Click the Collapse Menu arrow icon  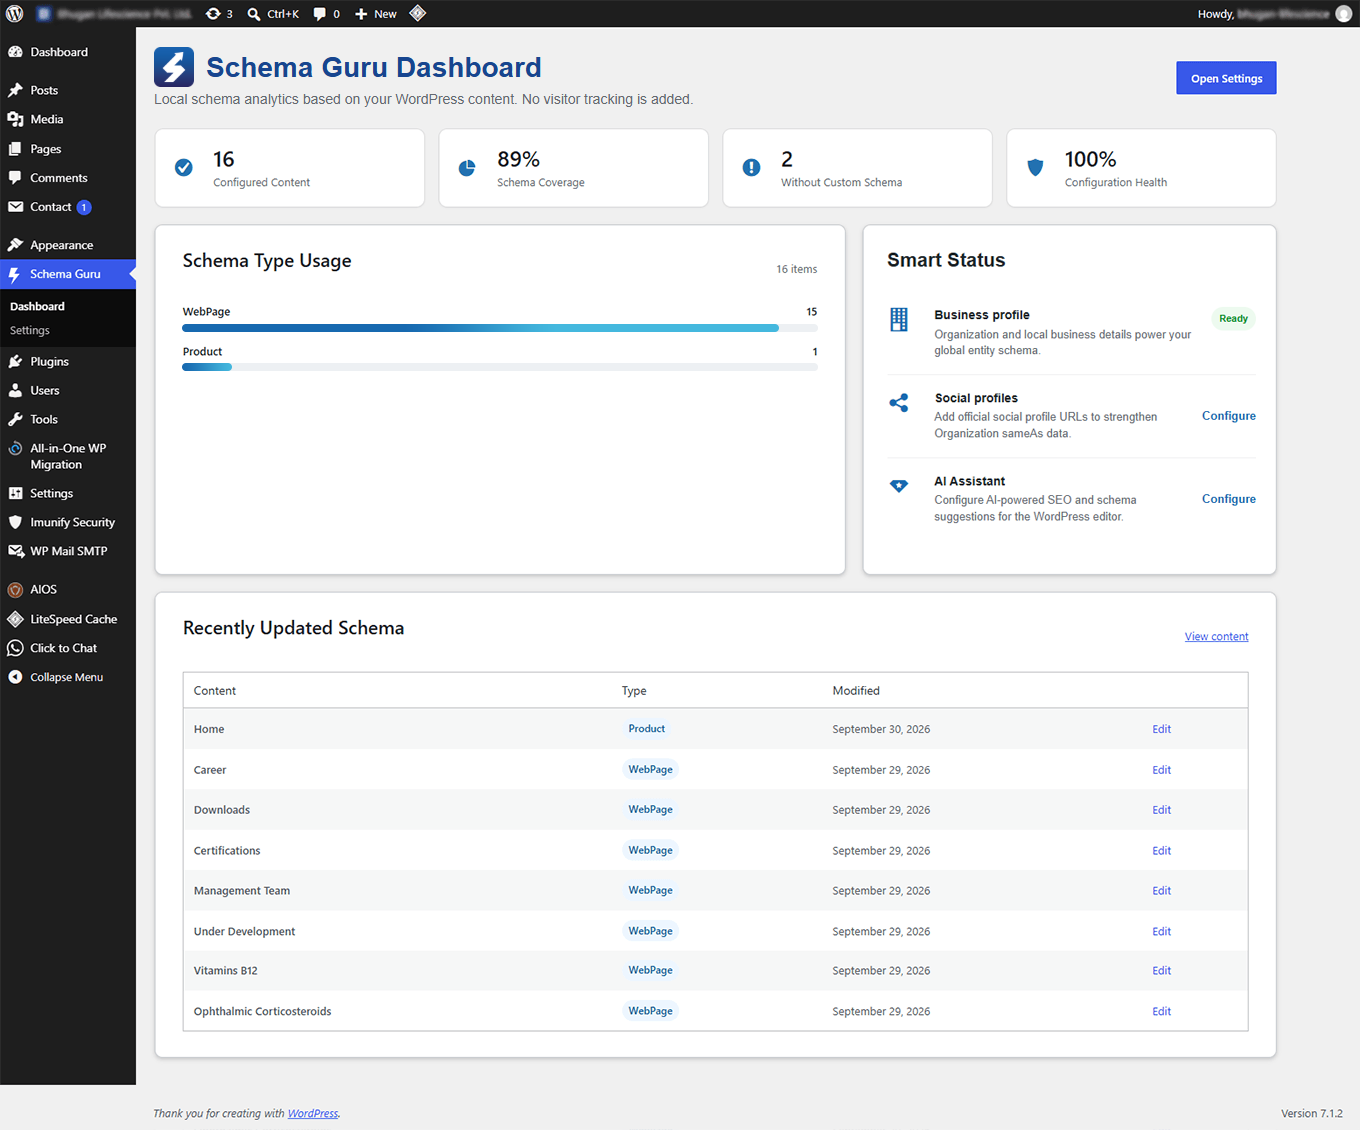[15, 677]
